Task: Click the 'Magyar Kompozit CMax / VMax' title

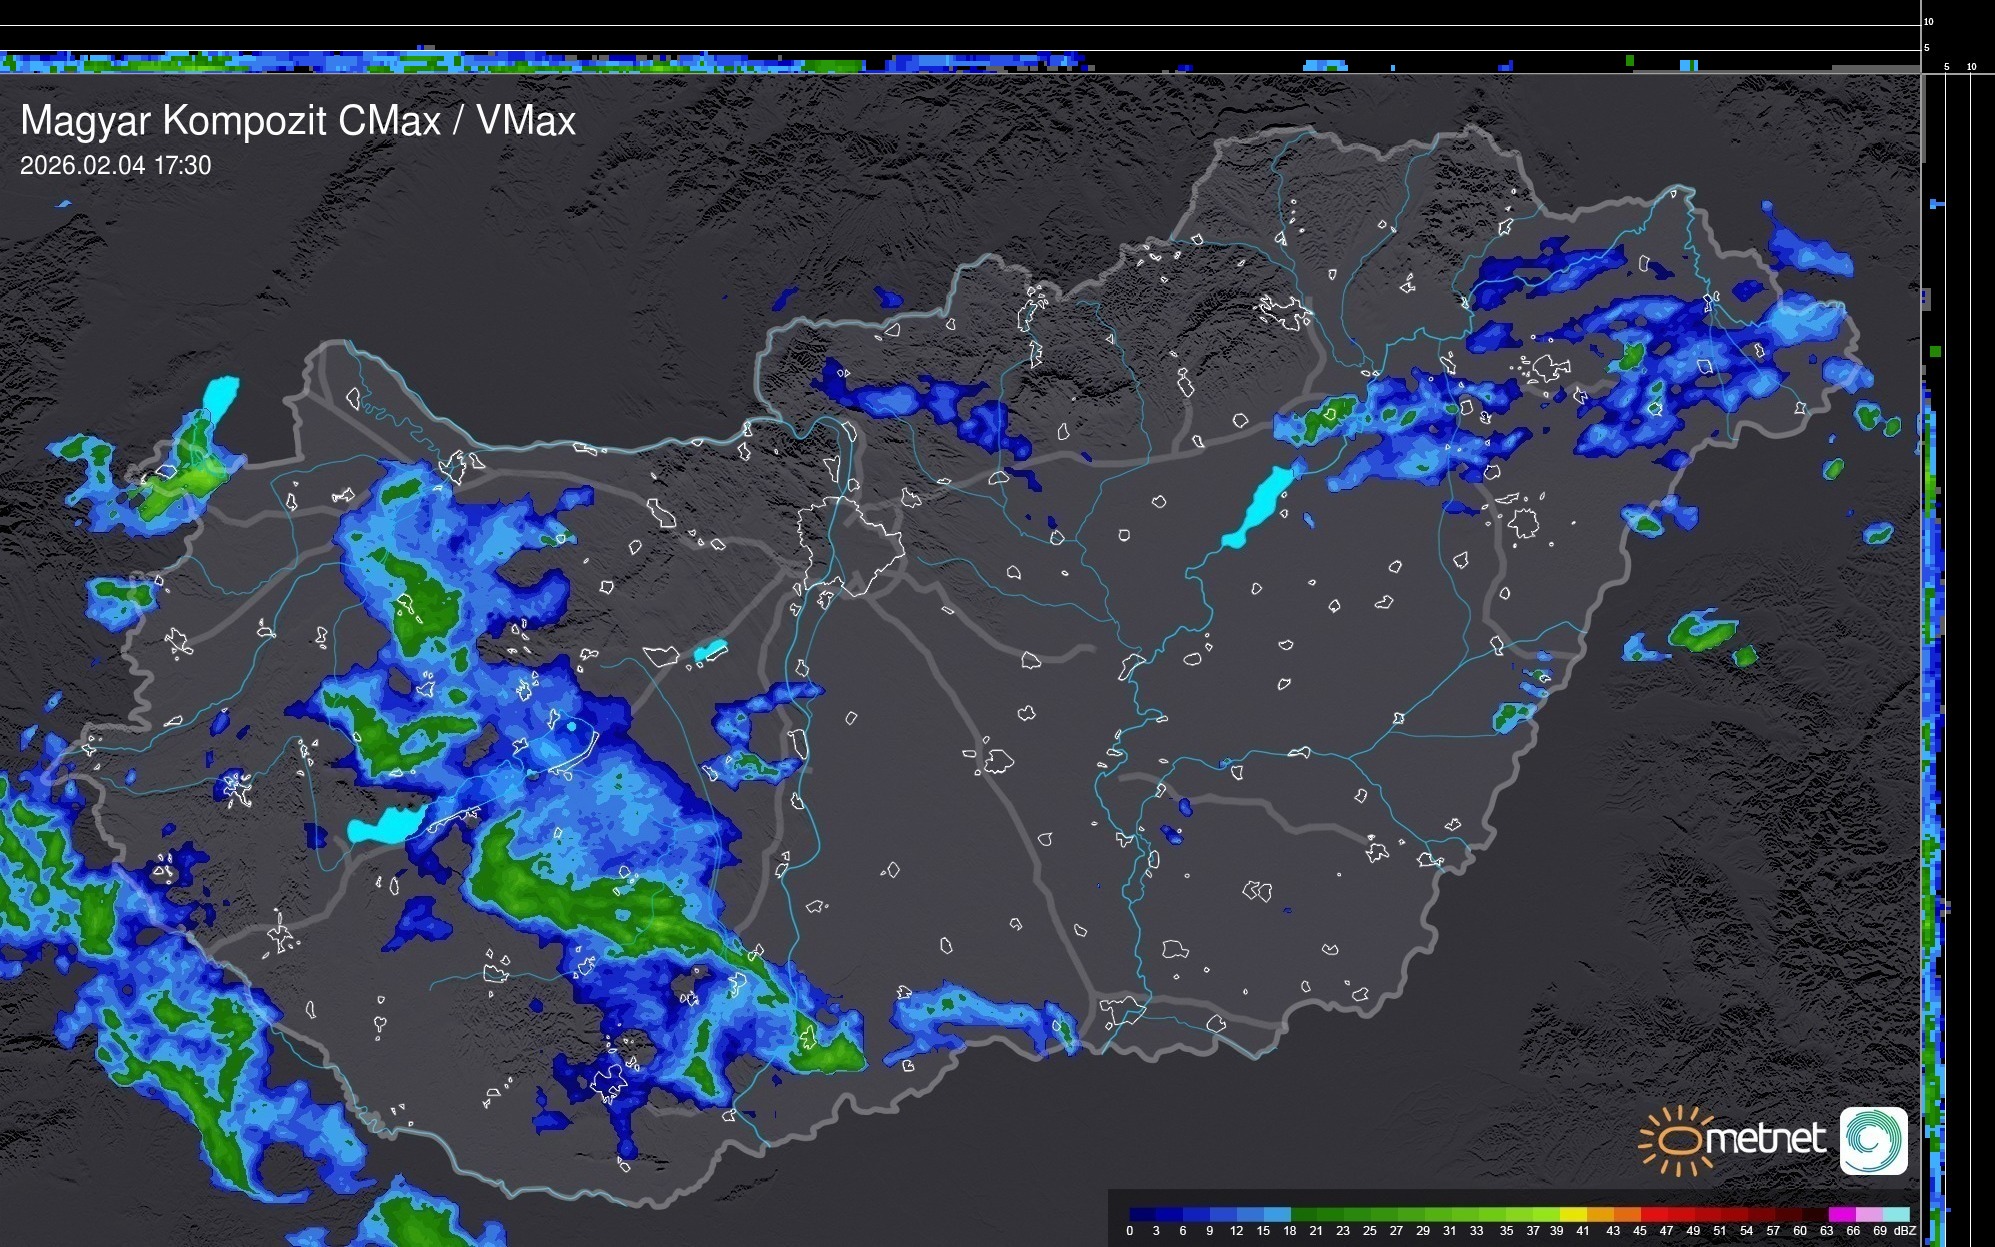Action: pyautogui.click(x=298, y=121)
